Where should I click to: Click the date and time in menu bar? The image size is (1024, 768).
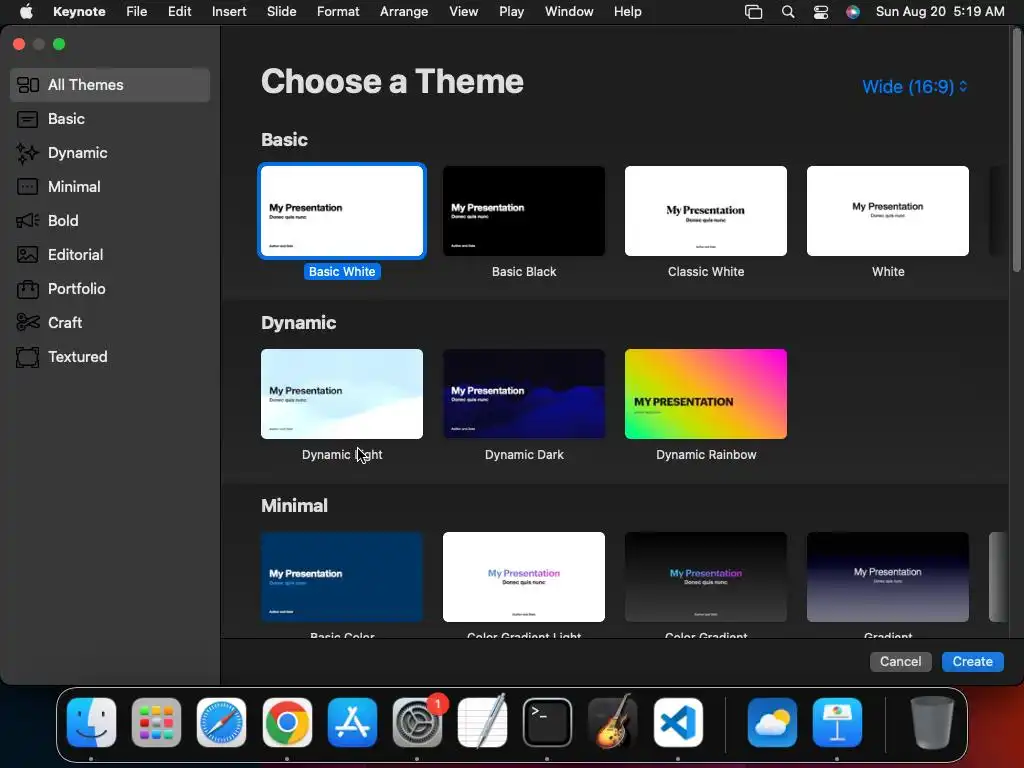coord(940,12)
